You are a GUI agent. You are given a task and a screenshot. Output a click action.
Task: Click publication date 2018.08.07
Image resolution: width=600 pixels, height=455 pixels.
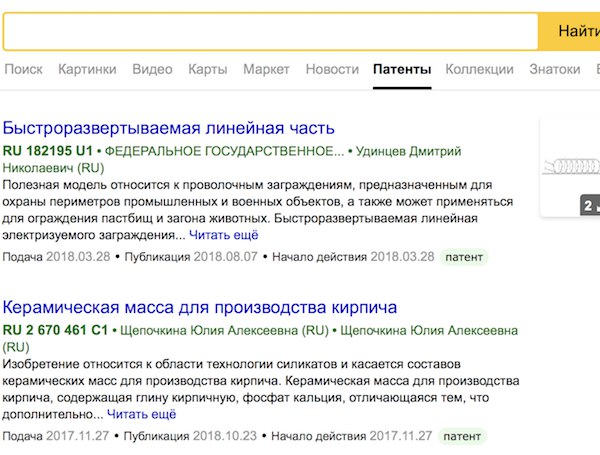click(x=225, y=257)
